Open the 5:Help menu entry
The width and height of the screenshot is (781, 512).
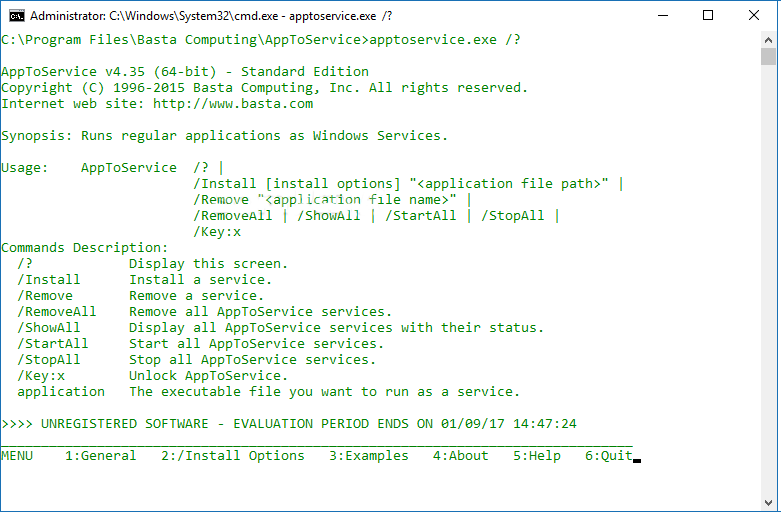(x=536, y=456)
